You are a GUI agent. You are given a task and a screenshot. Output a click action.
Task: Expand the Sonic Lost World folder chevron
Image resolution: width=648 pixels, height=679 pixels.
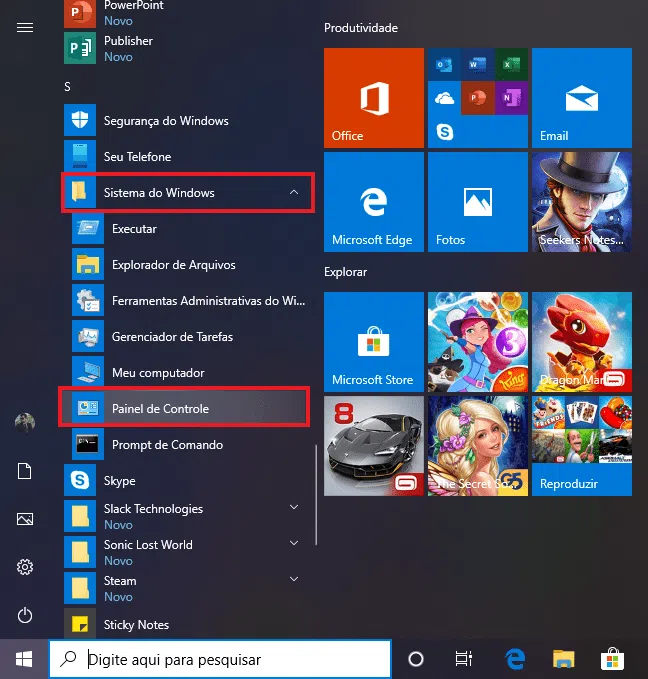[294, 543]
